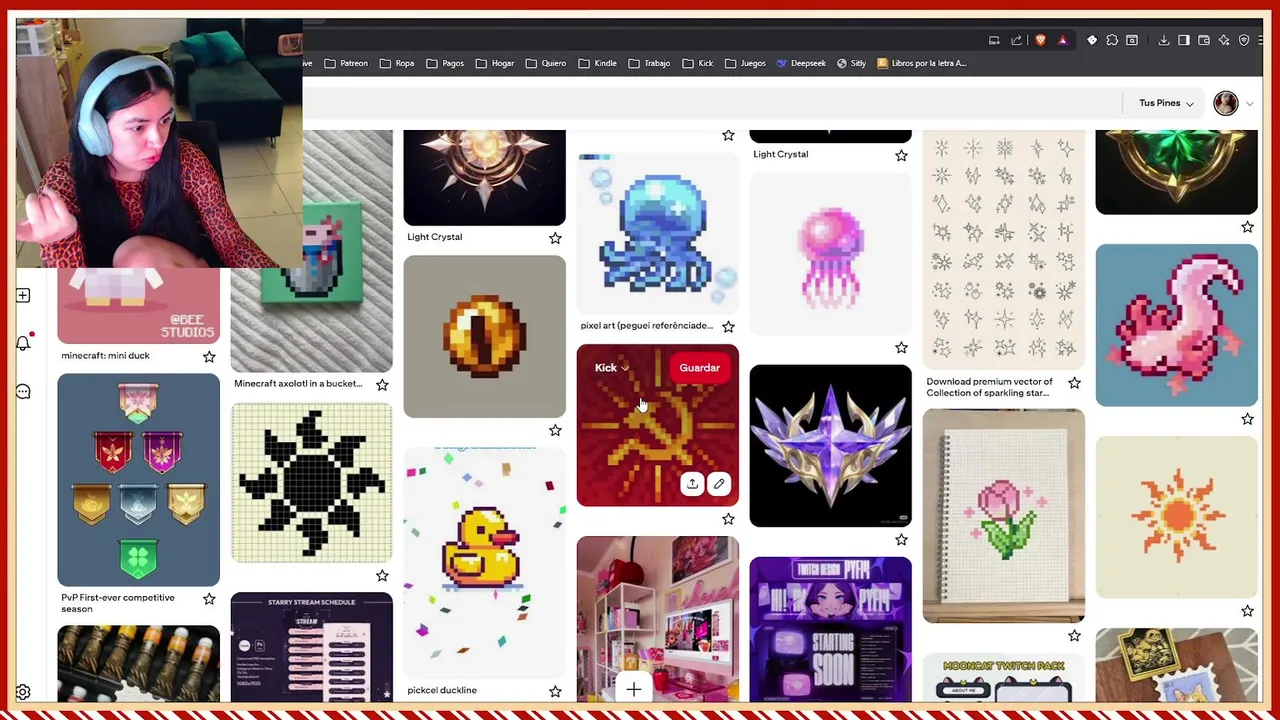
Task: Open the Sitly bookmark
Action: tap(851, 63)
